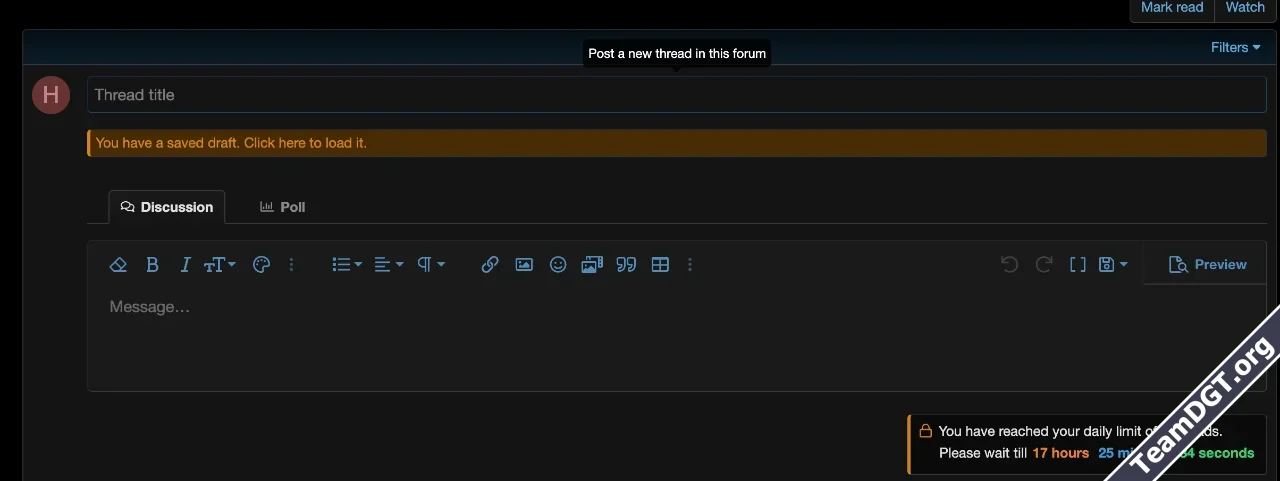Open paragraph format menu
This screenshot has height=481, width=1280.
431,265
